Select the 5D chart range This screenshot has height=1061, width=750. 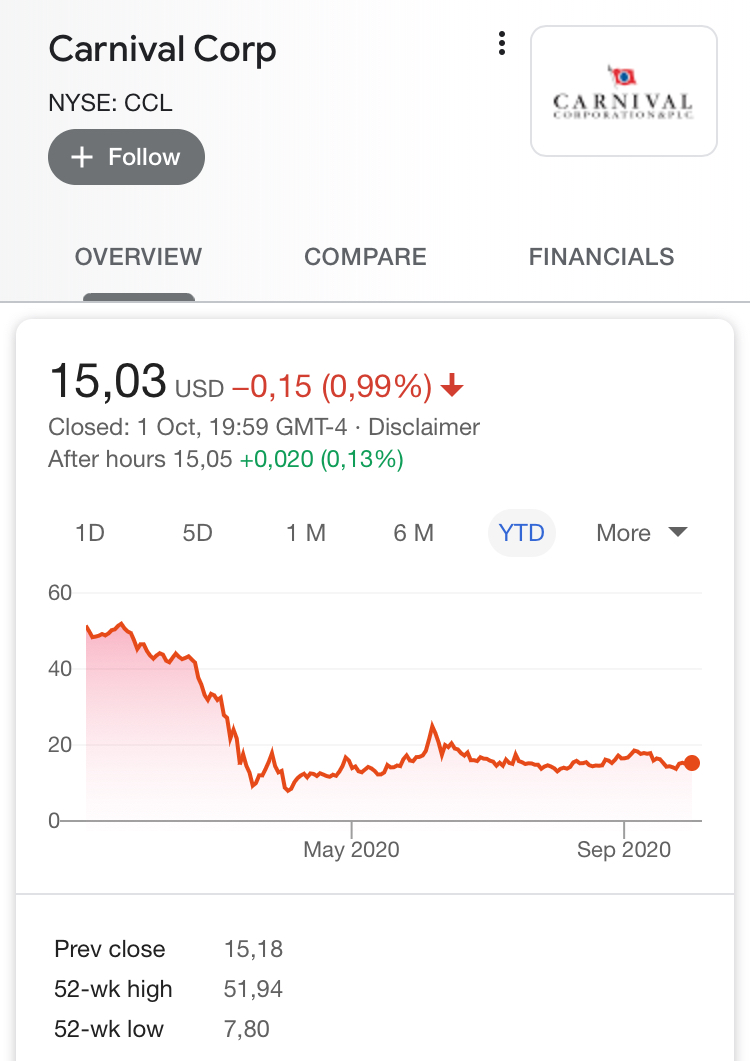click(x=197, y=533)
